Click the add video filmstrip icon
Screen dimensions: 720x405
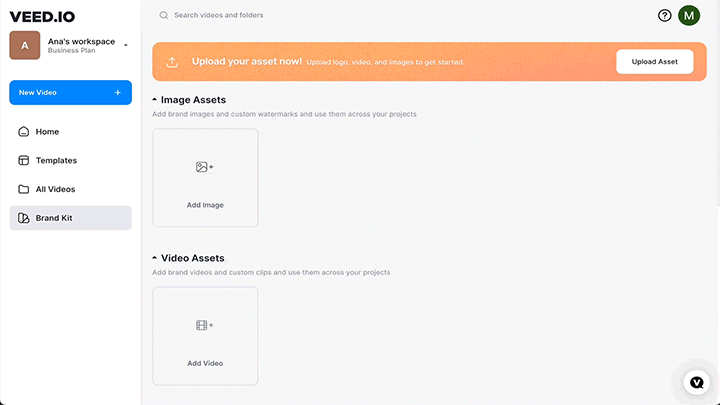[x=204, y=325]
